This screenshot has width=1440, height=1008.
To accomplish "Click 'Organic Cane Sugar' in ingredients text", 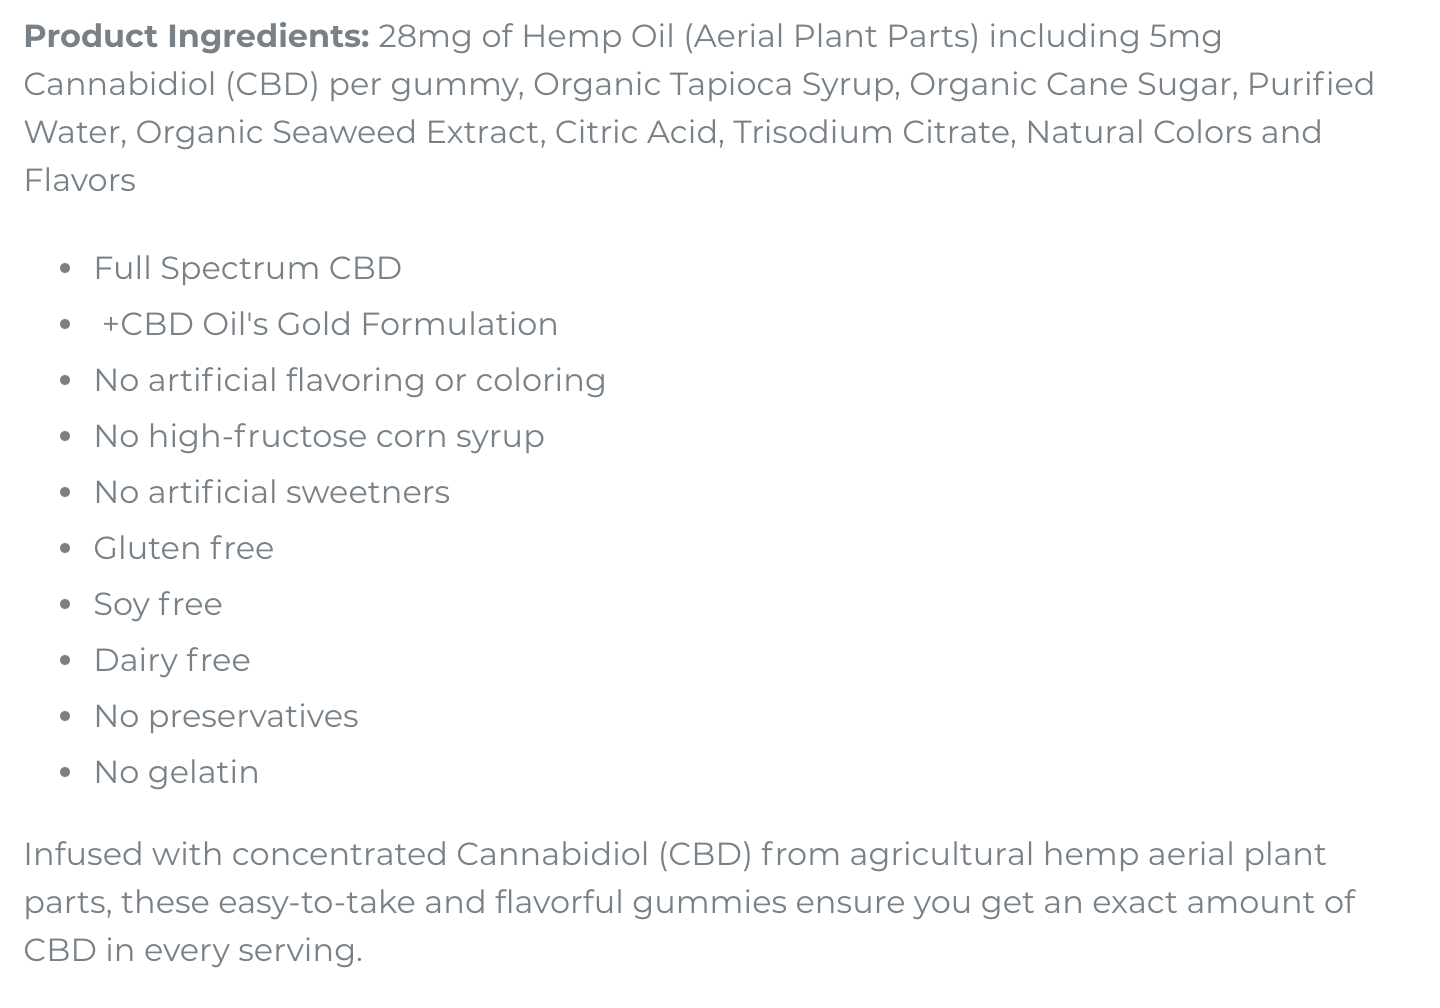I will pyautogui.click(x=1072, y=85).
